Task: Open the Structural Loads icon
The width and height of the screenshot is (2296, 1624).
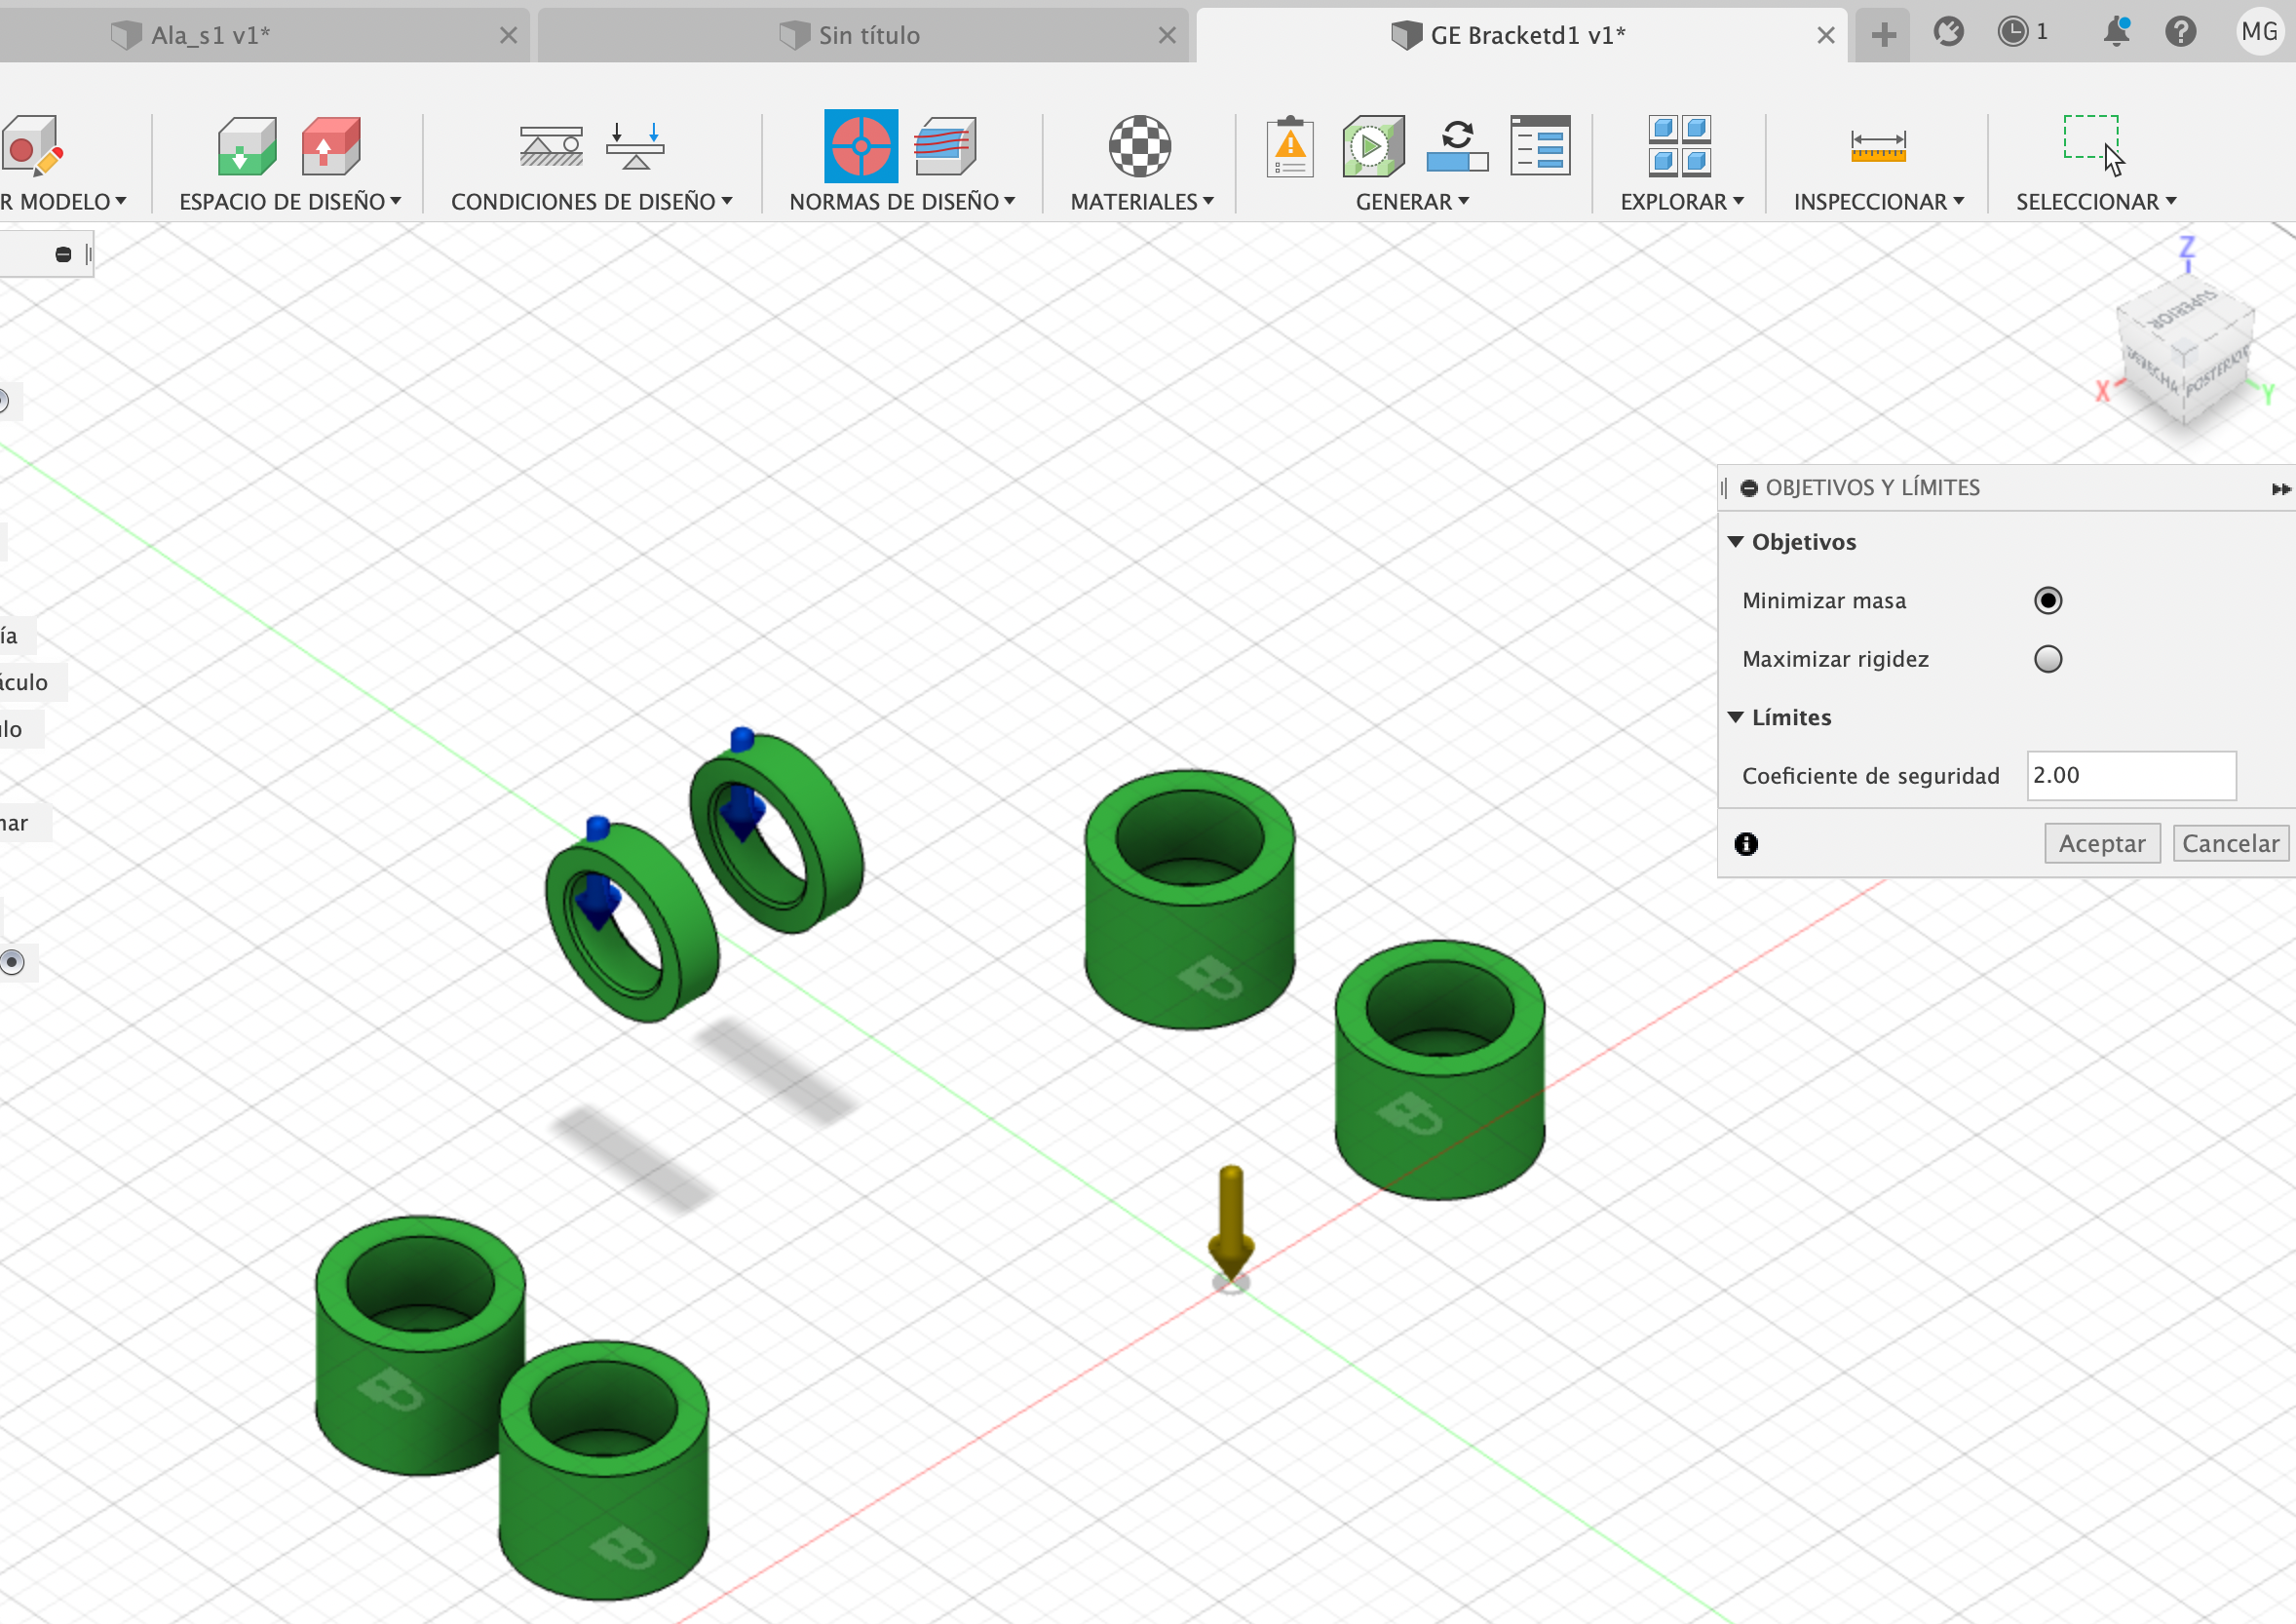Action: point(635,146)
